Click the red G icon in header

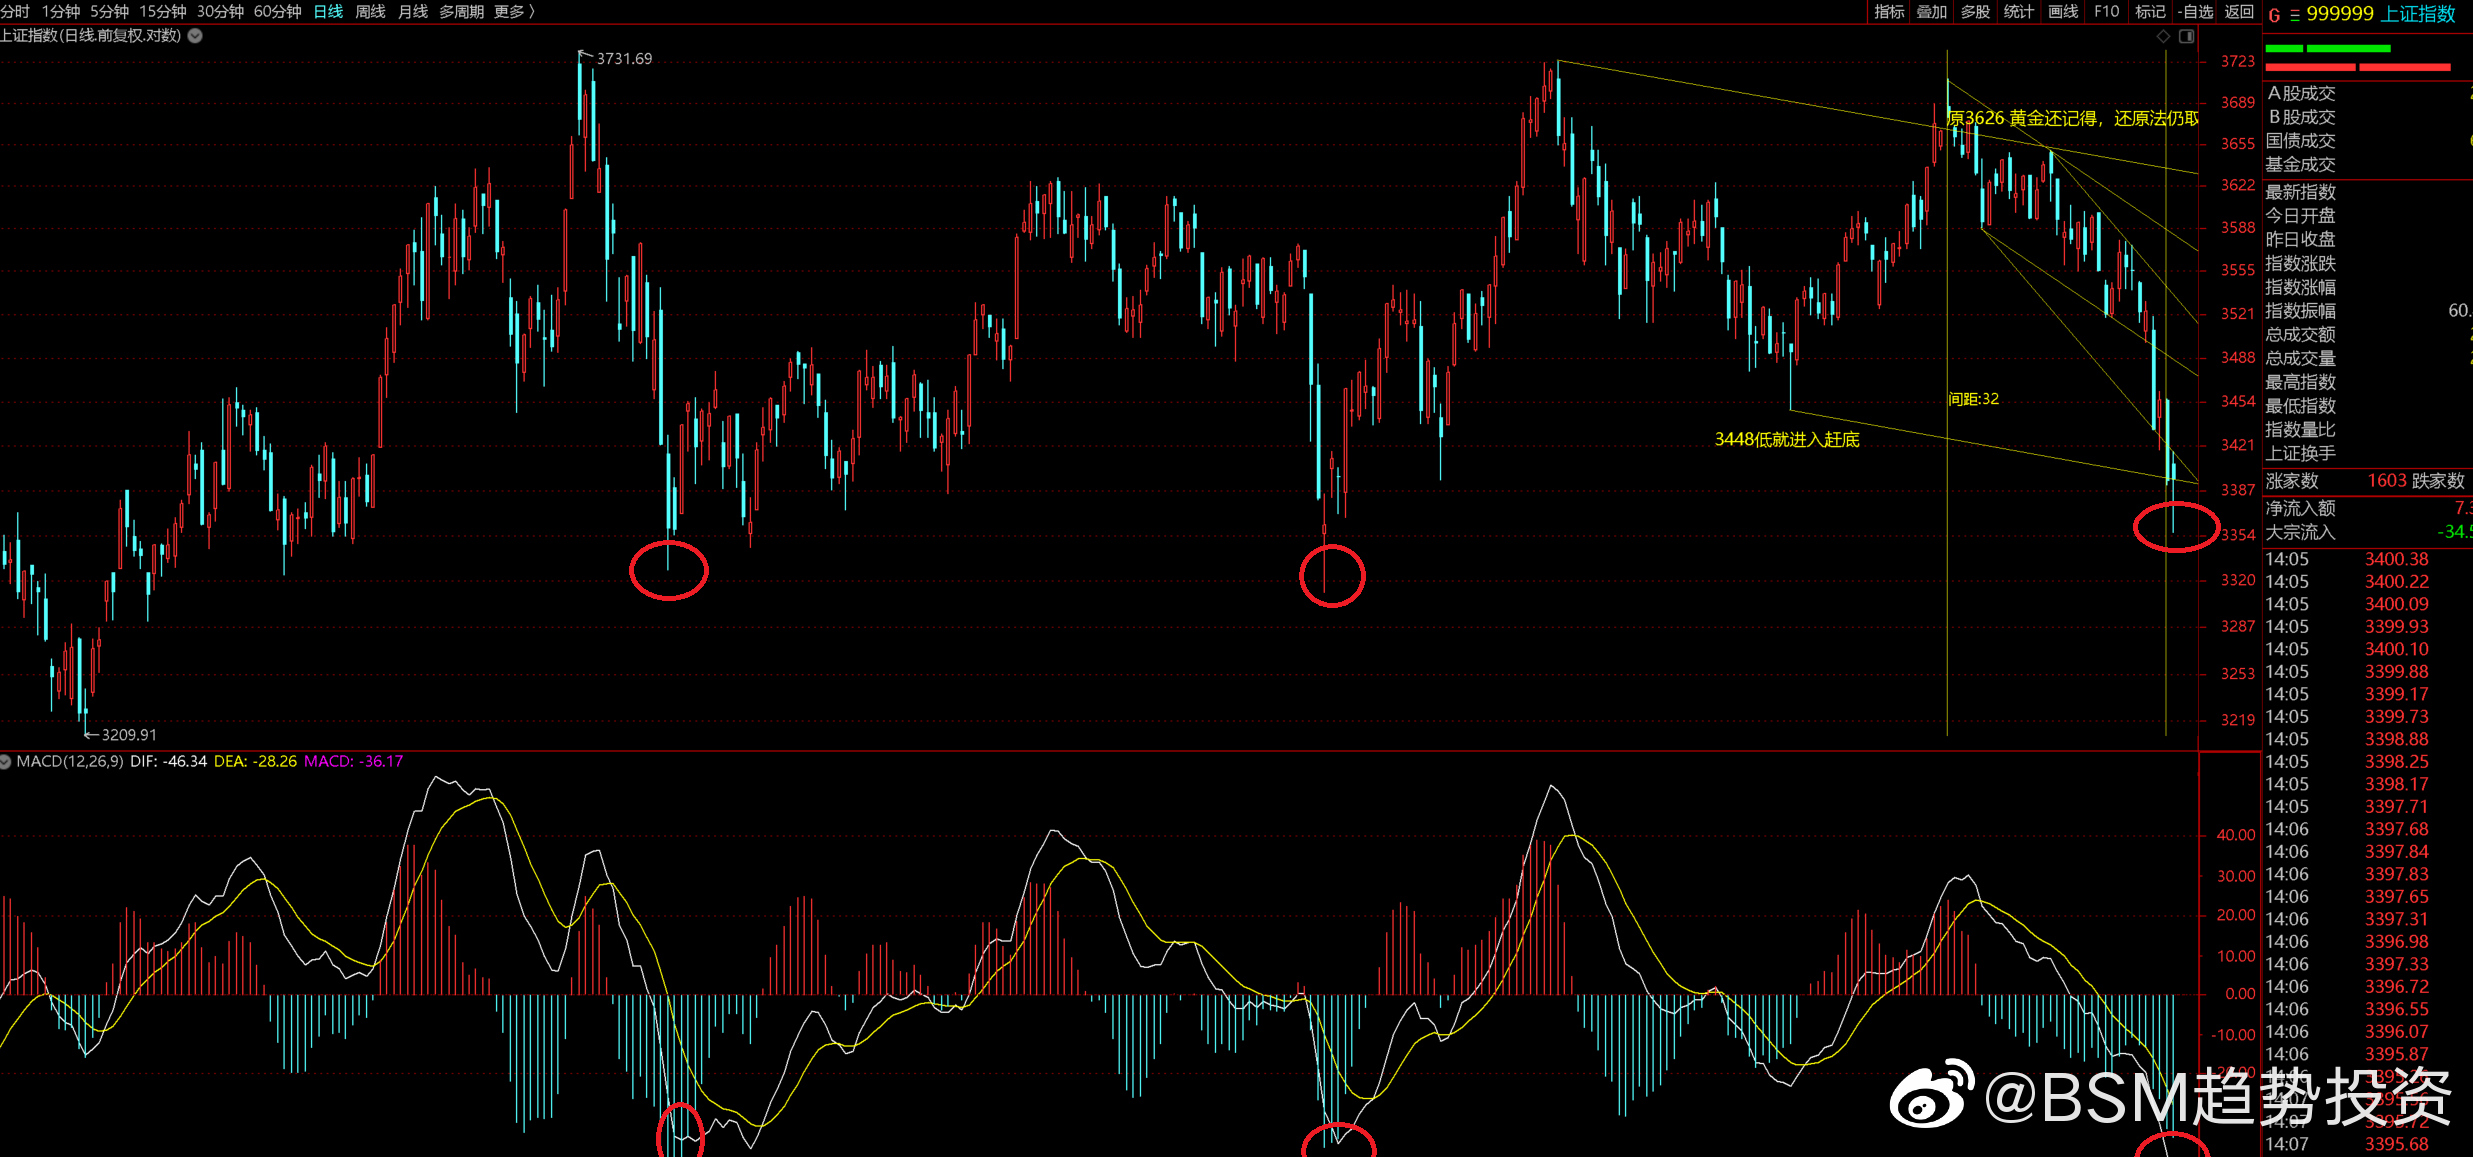[x=2274, y=15]
